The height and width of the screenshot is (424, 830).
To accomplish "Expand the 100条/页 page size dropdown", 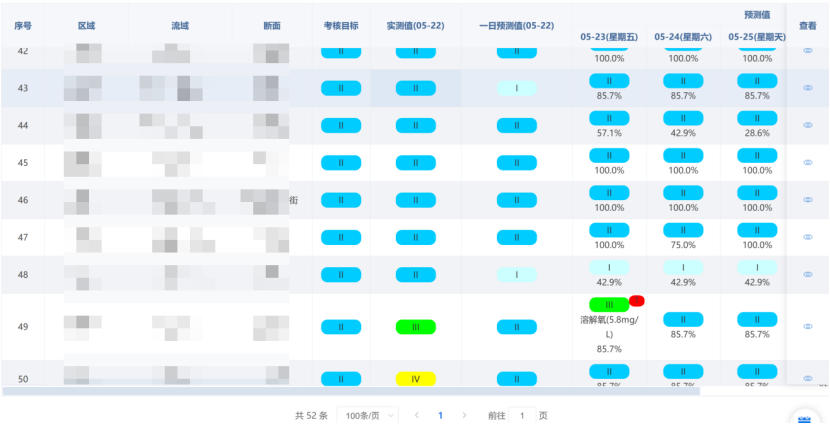I will coord(368,416).
